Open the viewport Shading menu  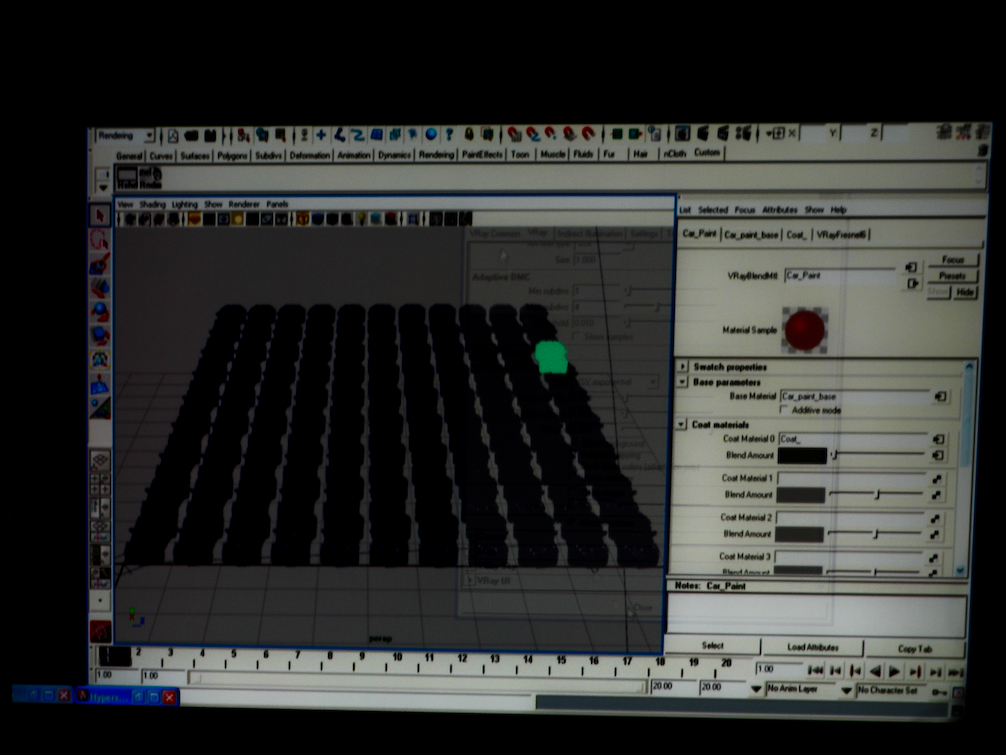(x=153, y=204)
